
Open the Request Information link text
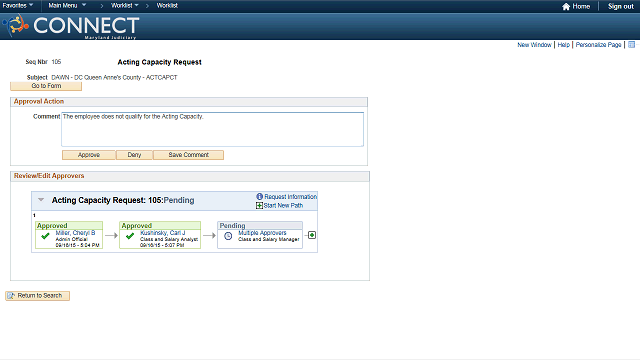coord(290,196)
